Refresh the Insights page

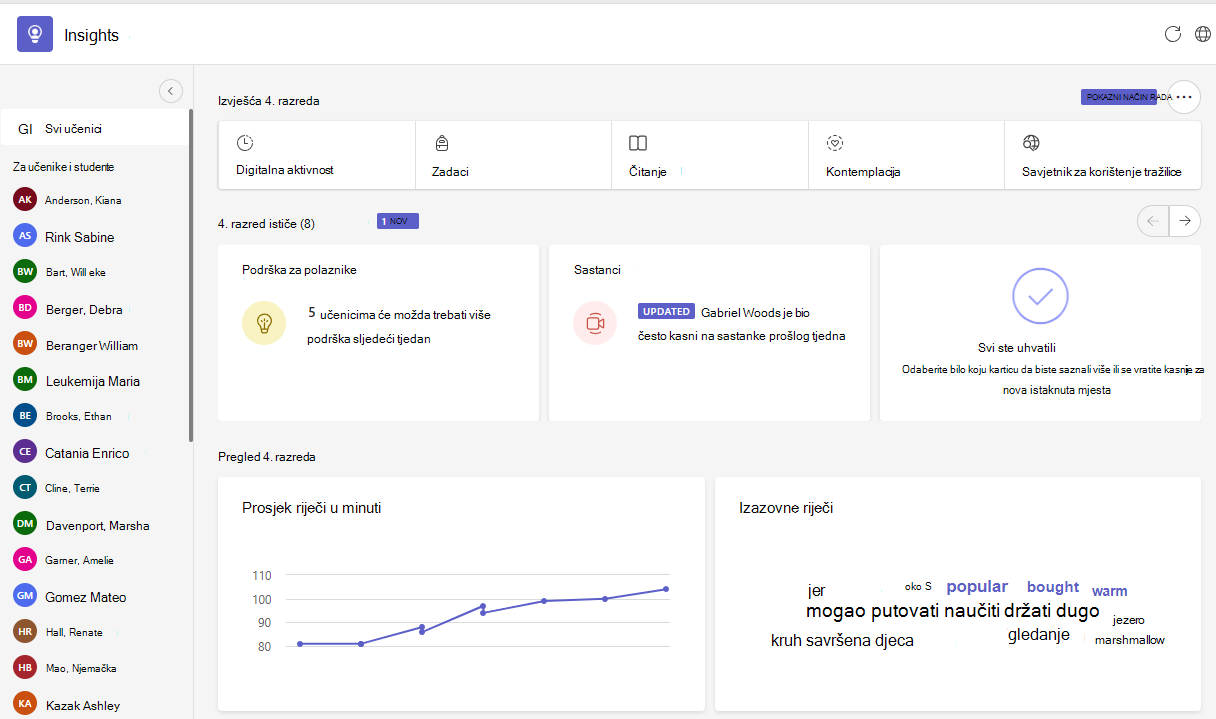[x=1173, y=34]
